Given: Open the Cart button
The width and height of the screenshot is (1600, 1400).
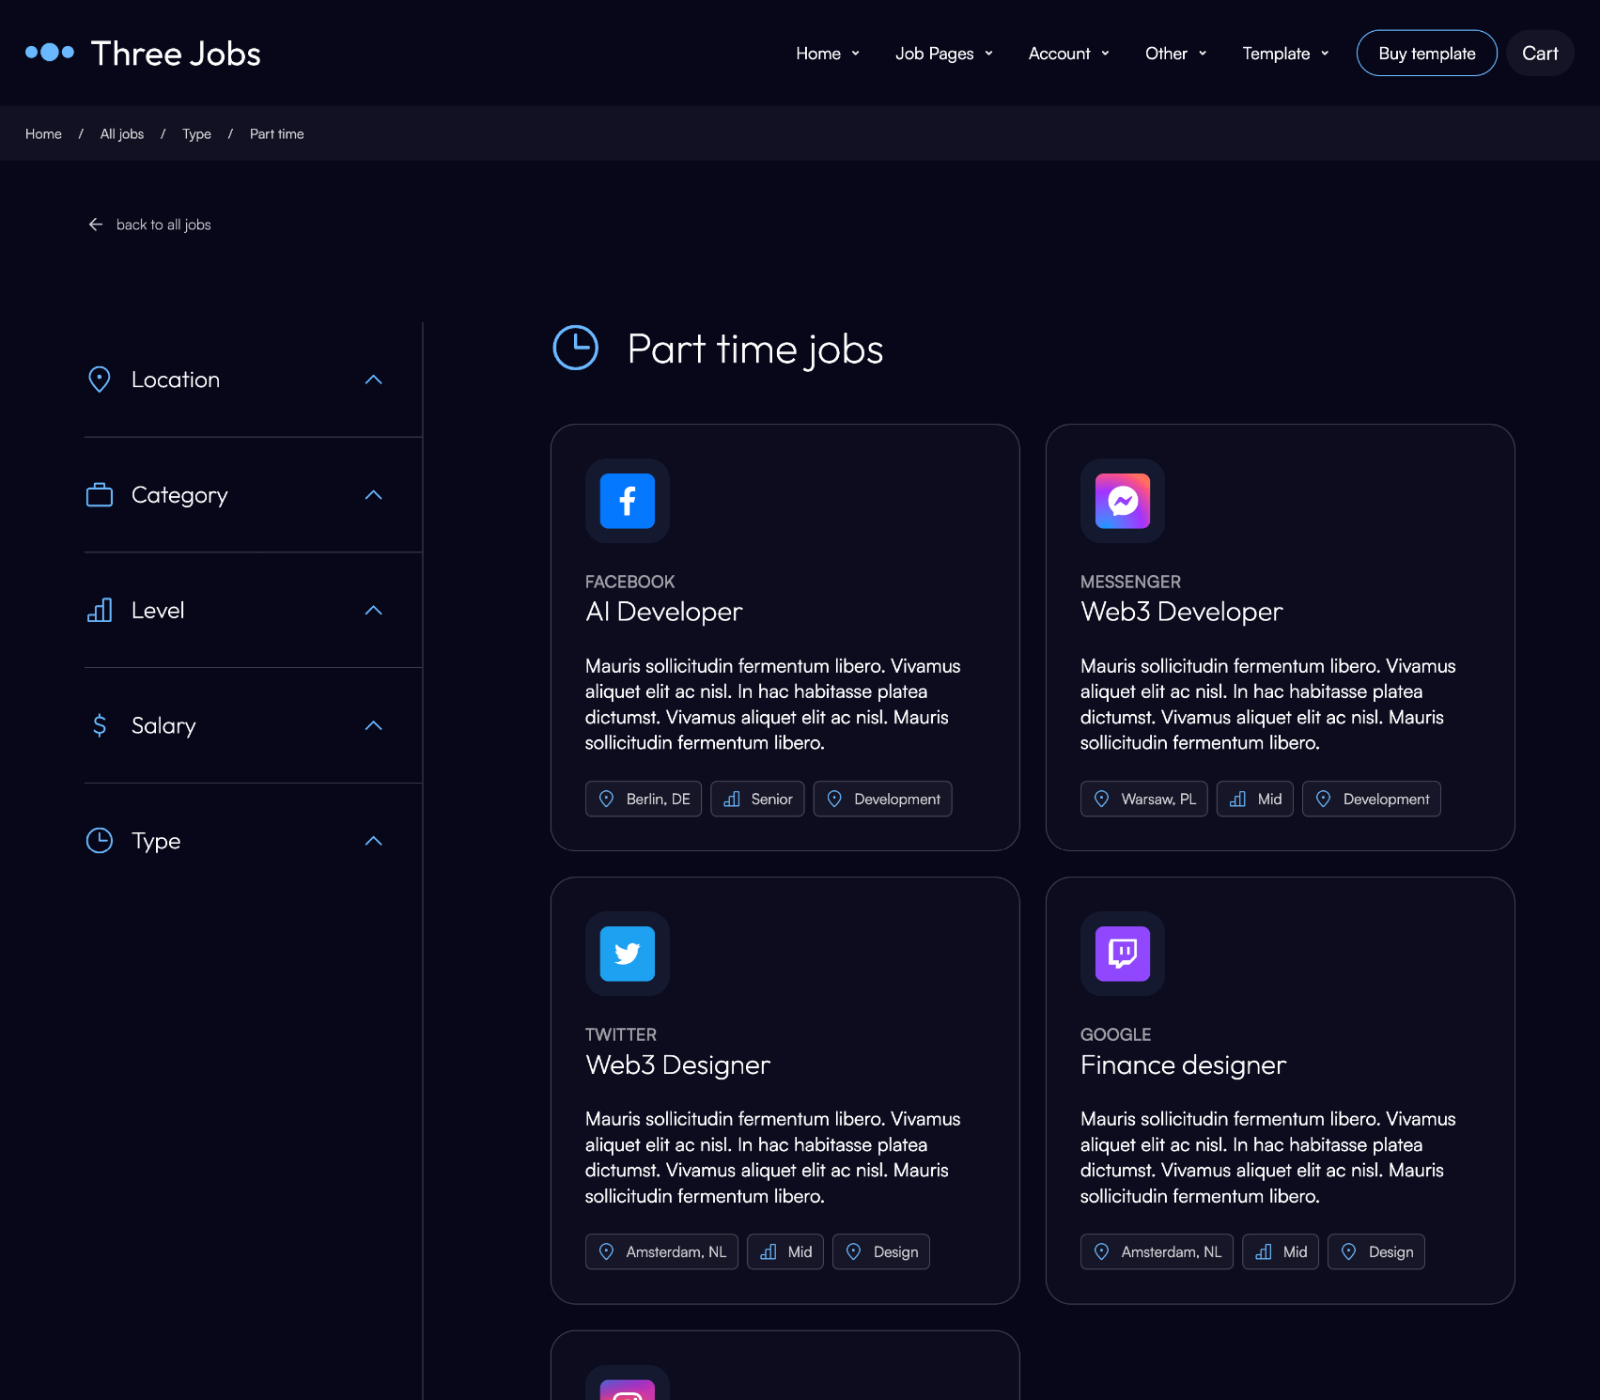Looking at the screenshot, I should click(x=1540, y=53).
